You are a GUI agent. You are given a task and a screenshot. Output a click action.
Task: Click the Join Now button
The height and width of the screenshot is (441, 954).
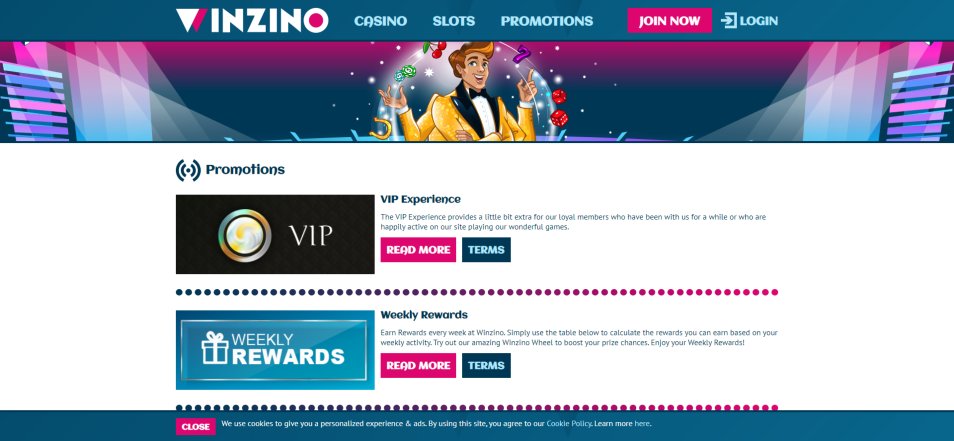click(669, 21)
